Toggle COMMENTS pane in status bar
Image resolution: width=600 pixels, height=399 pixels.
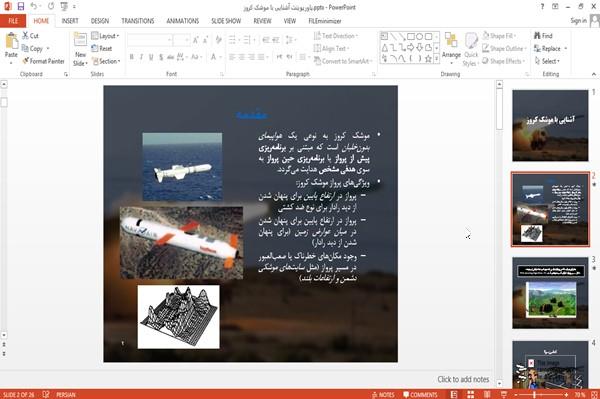pyautogui.click(x=420, y=394)
